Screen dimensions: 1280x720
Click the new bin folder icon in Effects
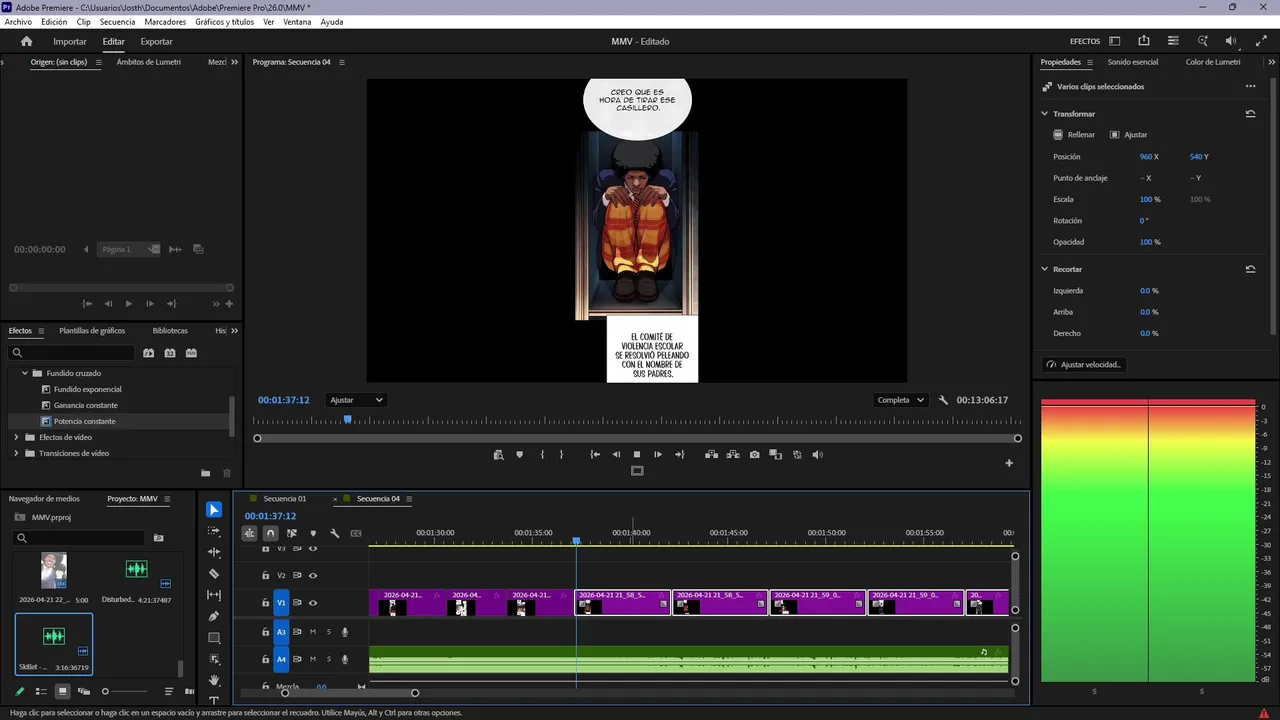pyautogui.click(x=206, y=473)
